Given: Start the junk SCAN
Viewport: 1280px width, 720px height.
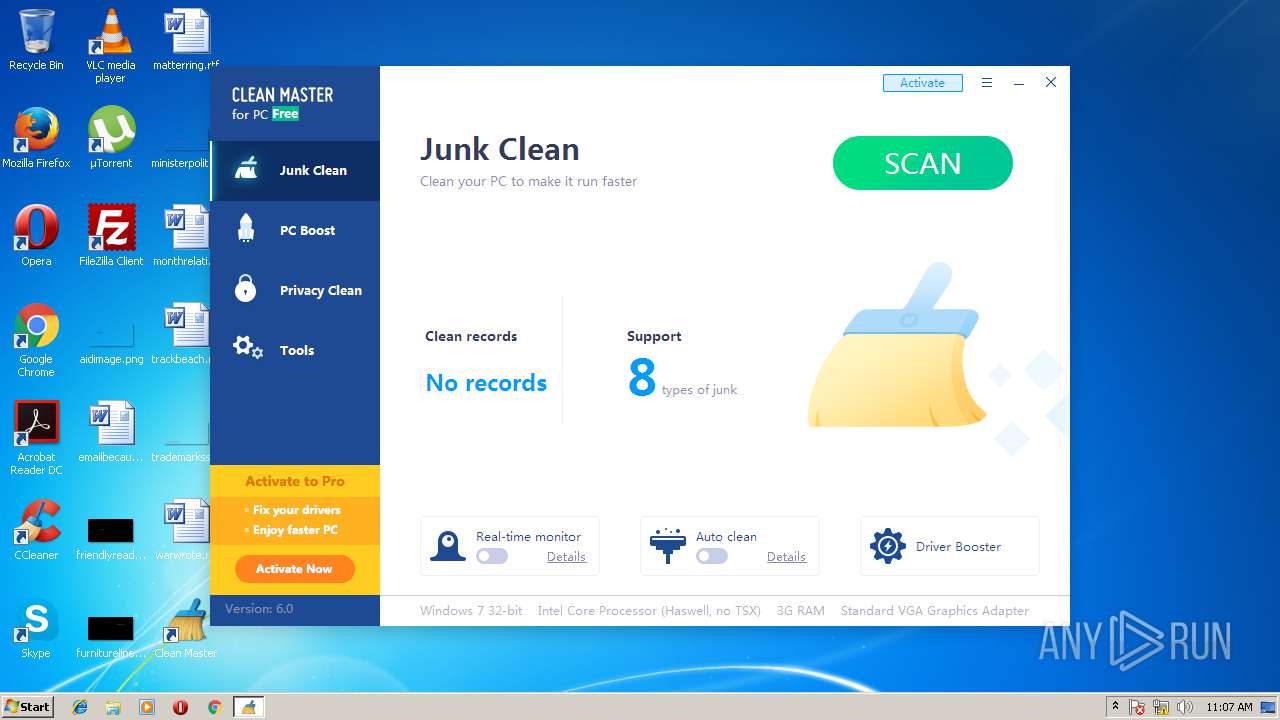Looking at the screenshot, I should coord(922,163).
